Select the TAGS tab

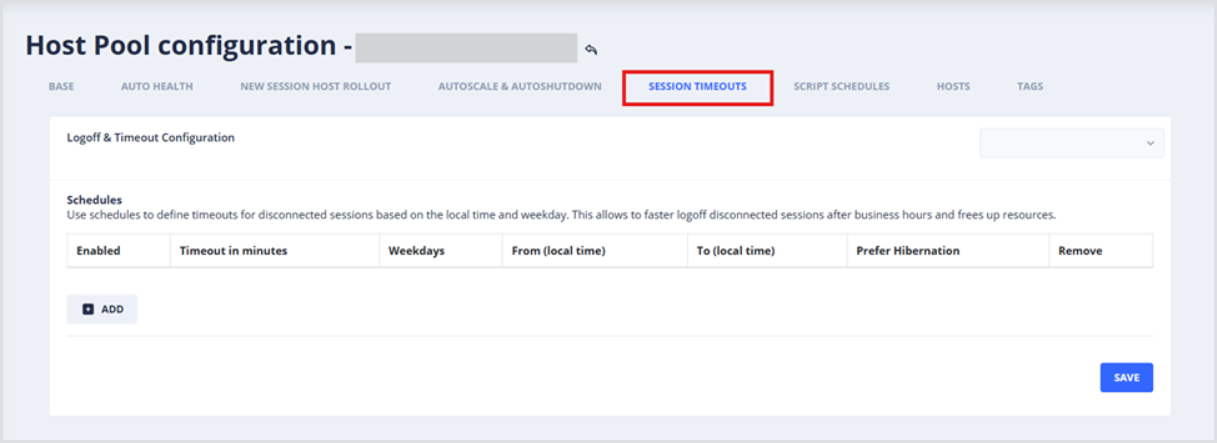(1030, 87)
